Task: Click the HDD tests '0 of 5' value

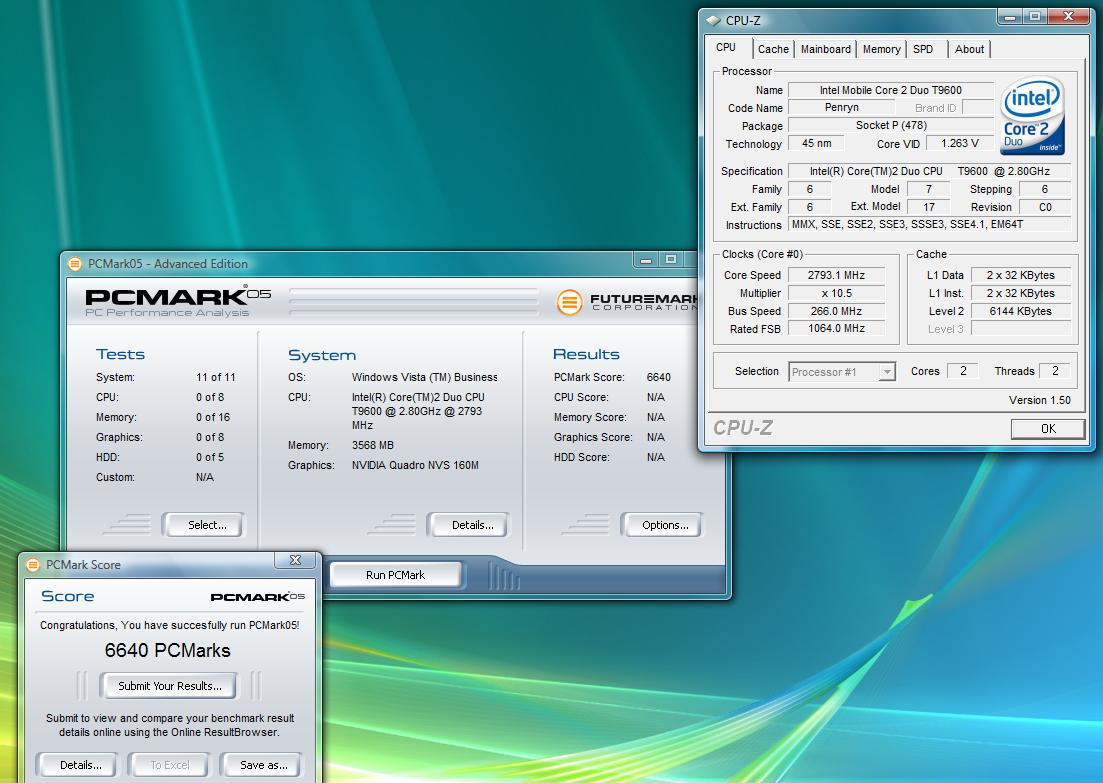Action: [x=210, y=457]
